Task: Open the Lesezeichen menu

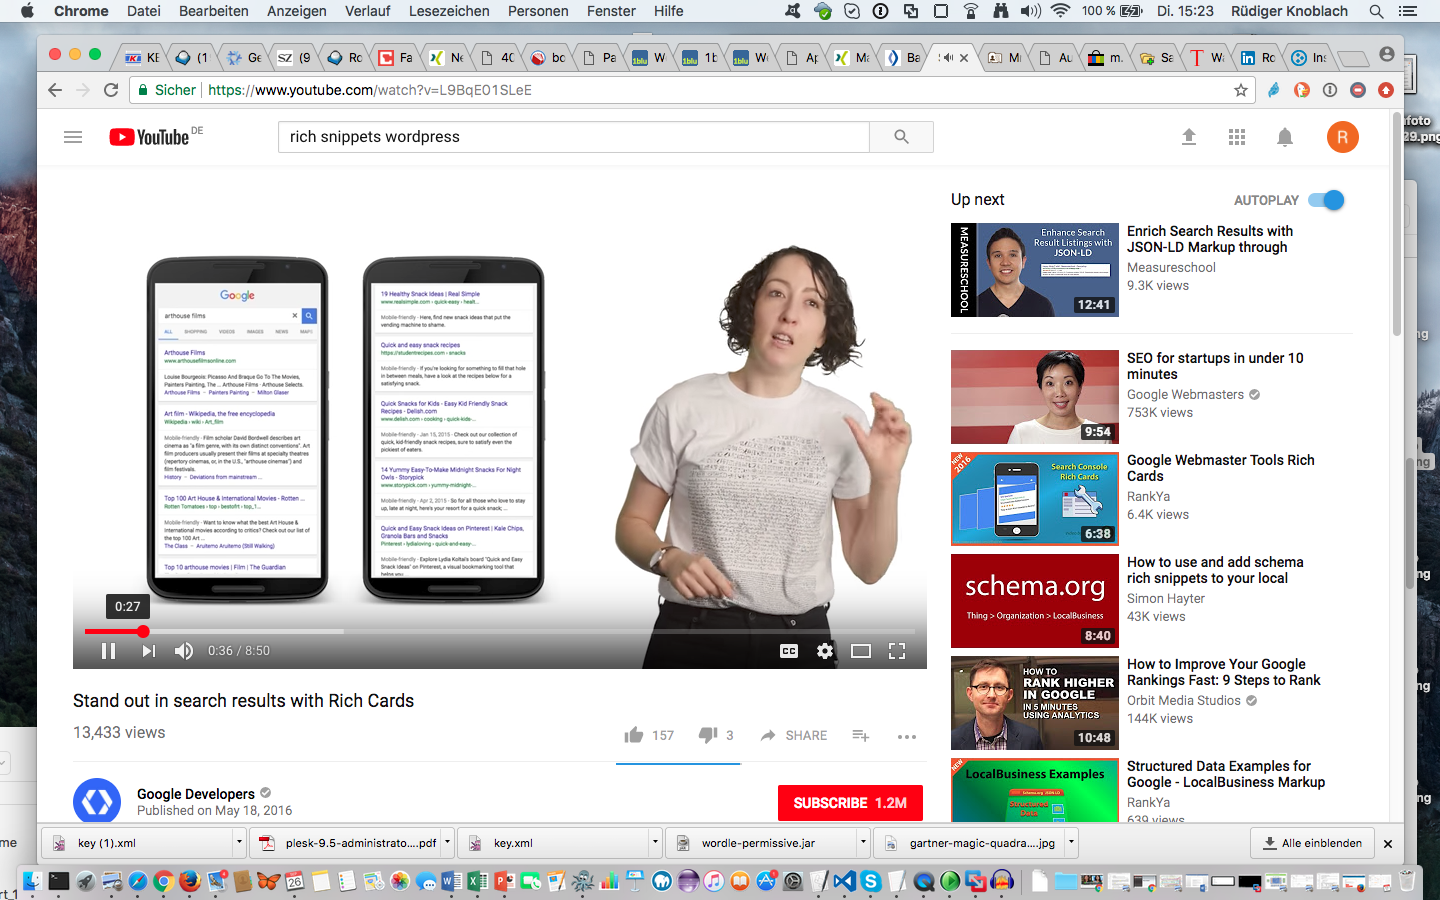Action: click(x=449, y=11)
